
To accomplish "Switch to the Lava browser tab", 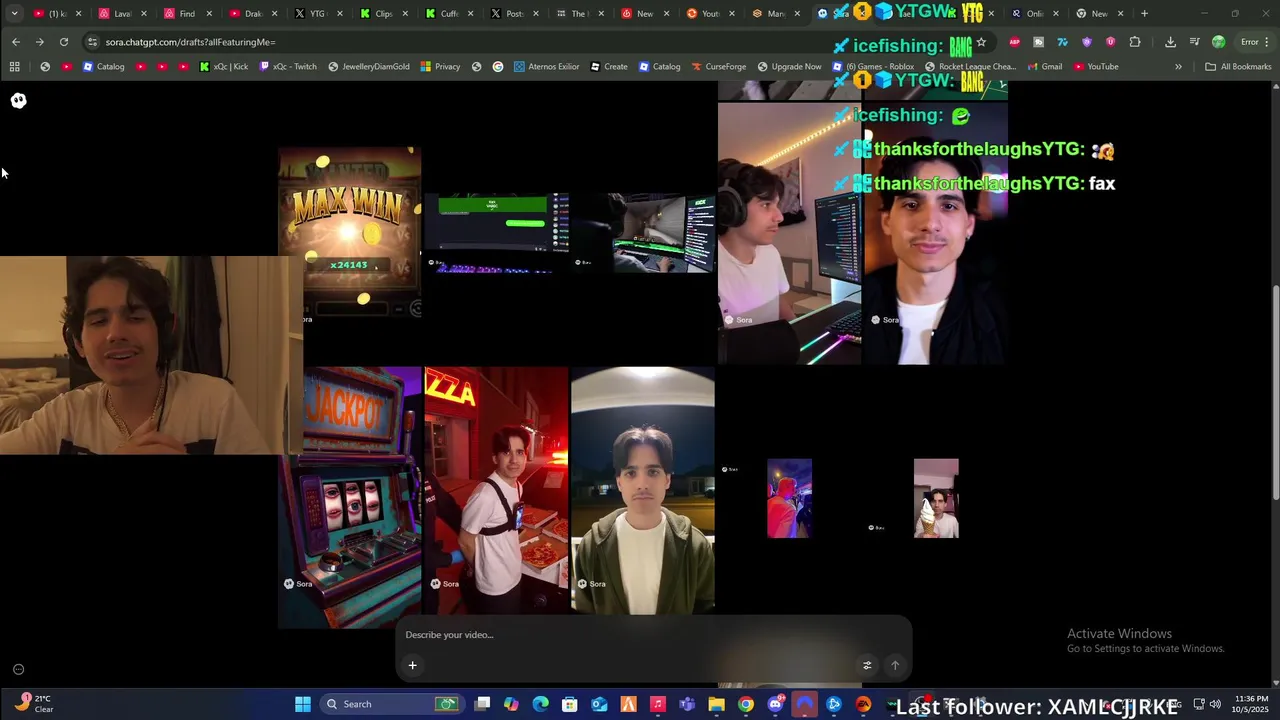I will point(123,13).
